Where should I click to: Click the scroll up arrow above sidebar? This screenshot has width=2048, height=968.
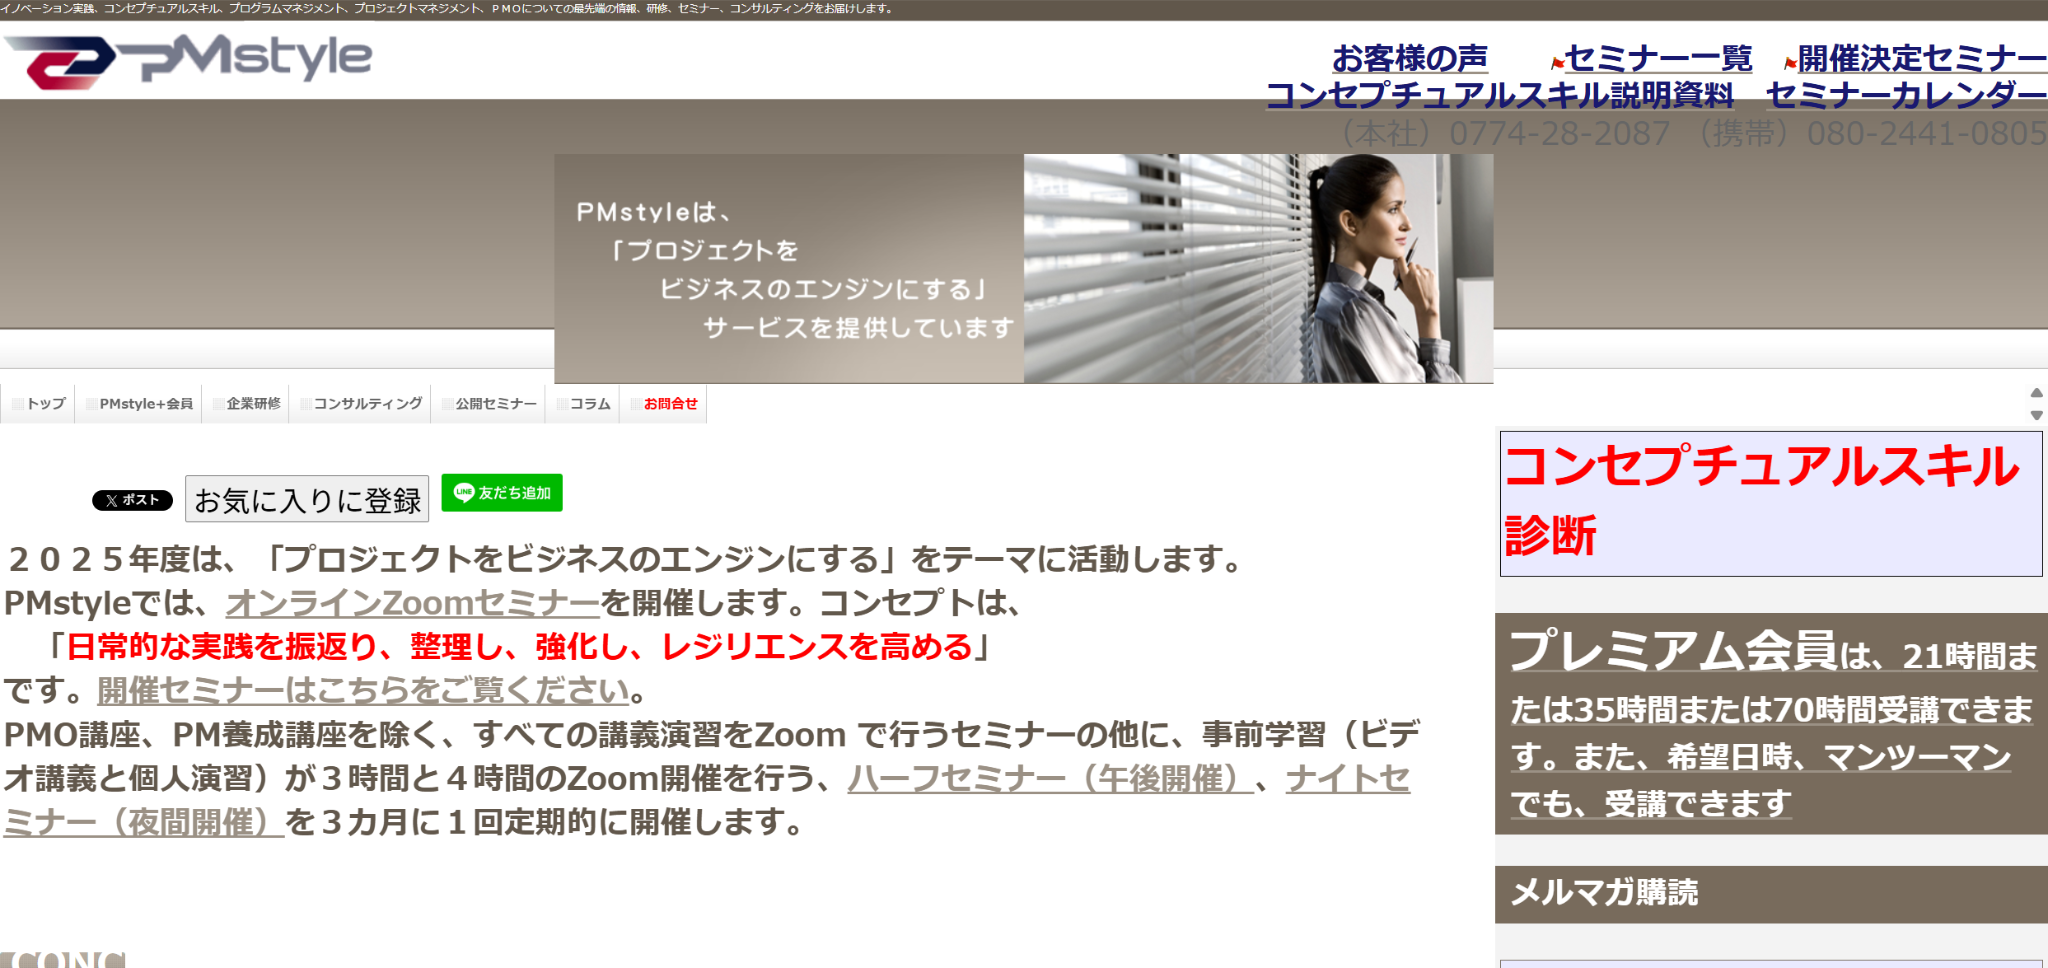[2036, 393]
